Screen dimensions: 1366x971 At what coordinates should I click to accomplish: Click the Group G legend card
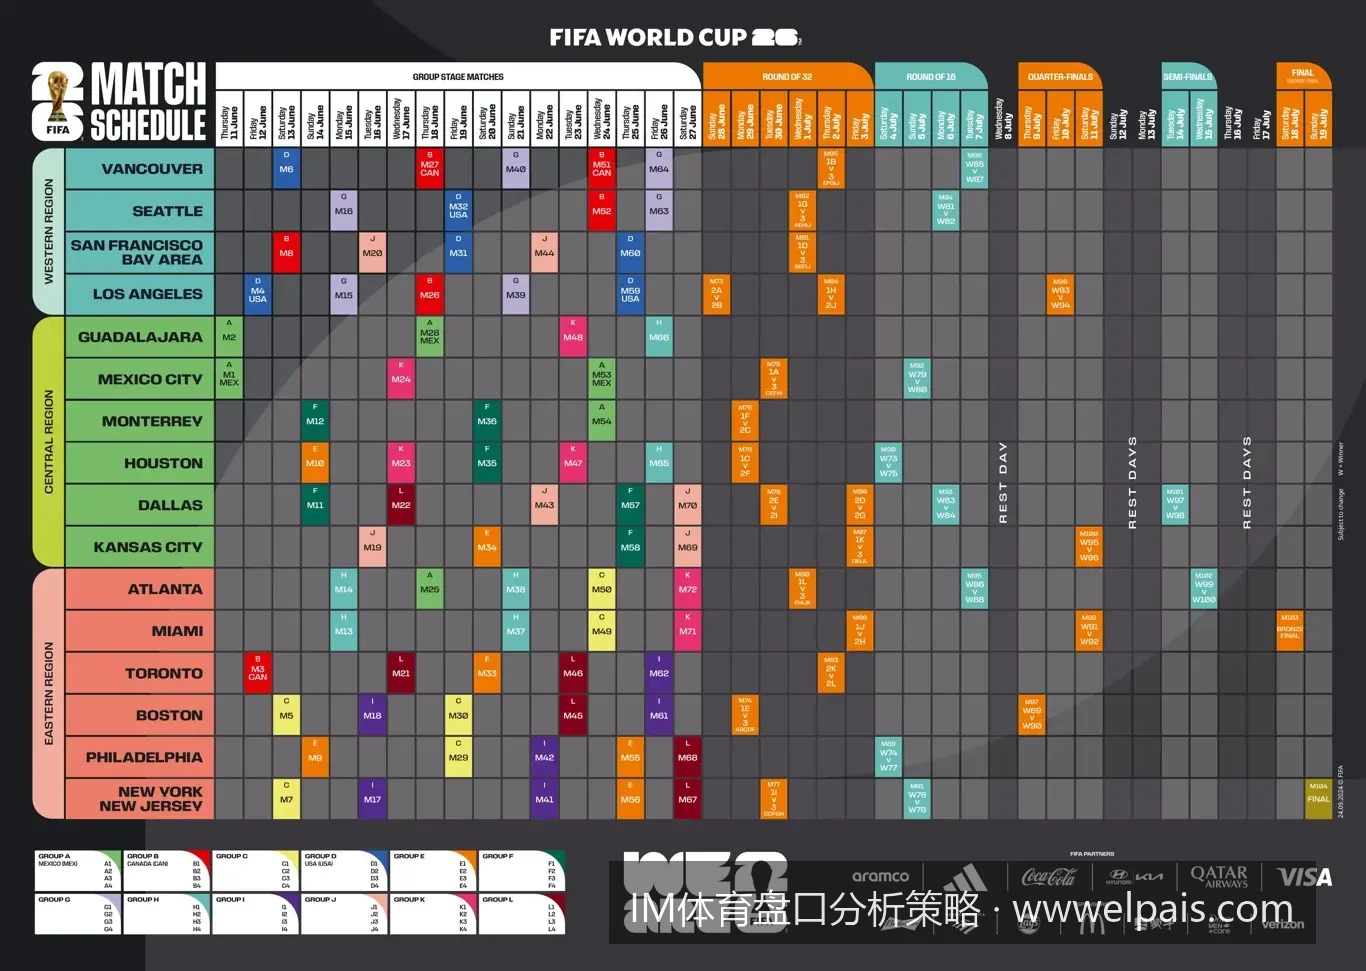click(x=77, y=914)
